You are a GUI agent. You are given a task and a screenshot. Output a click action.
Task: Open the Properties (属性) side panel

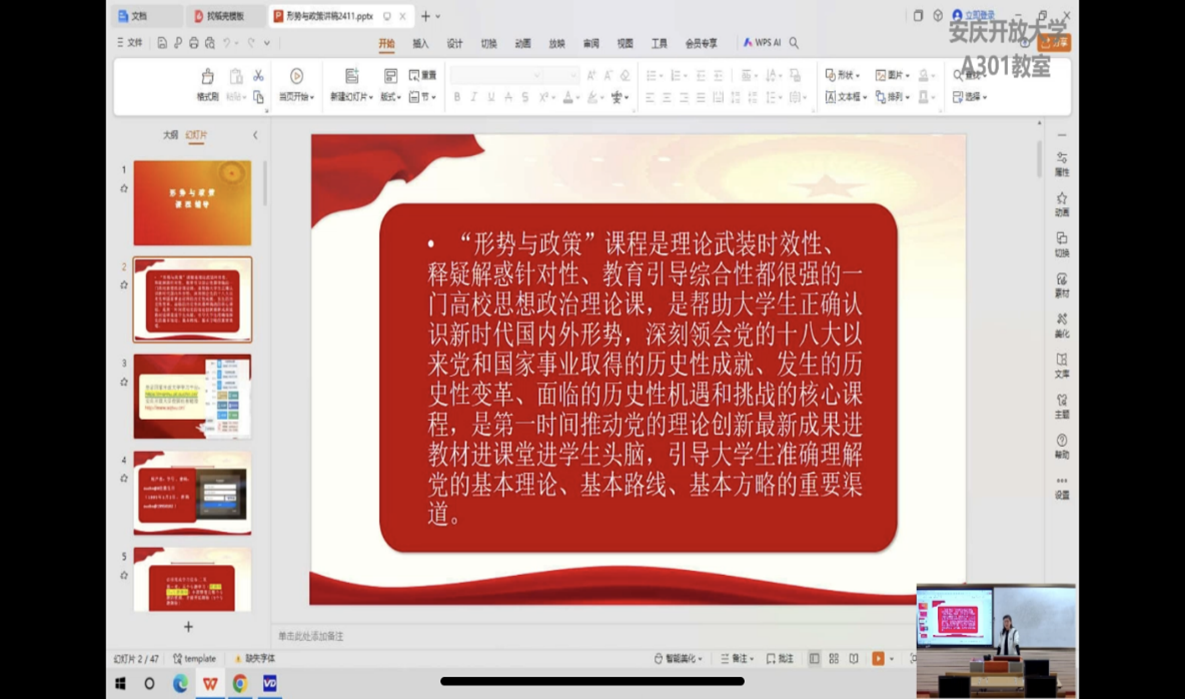pyautogui.click(x=1061, y=163)
